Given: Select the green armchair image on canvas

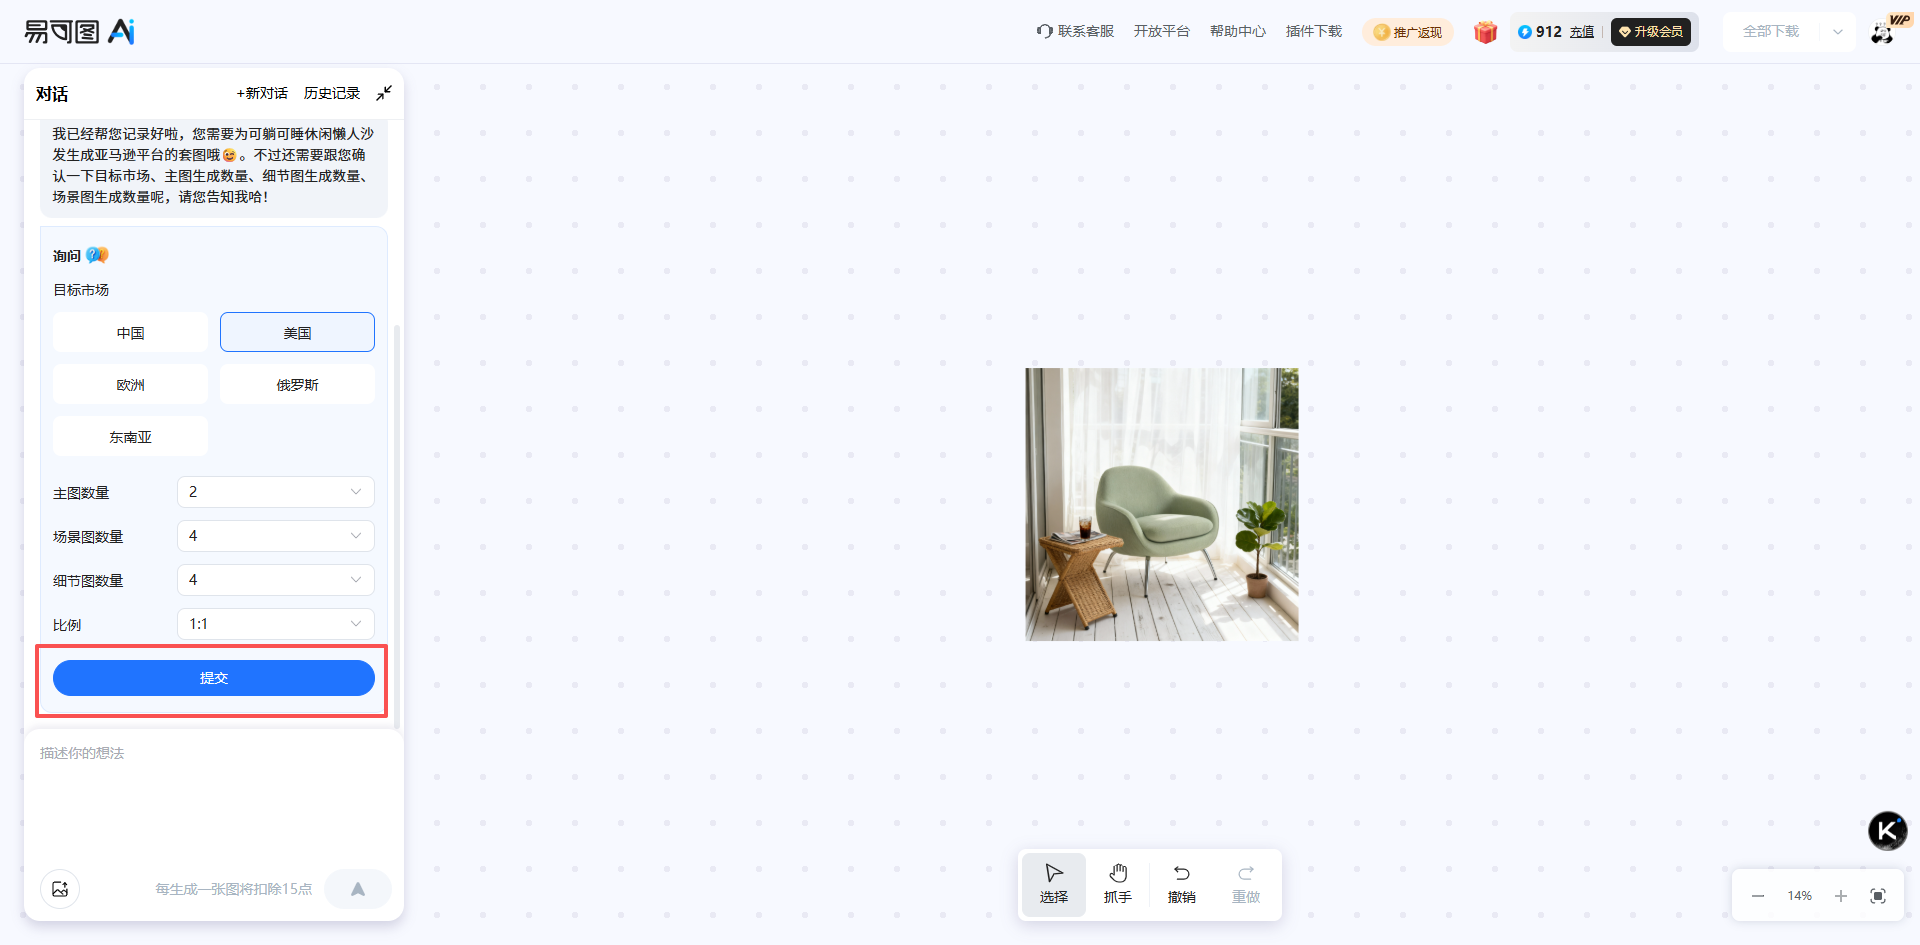Looking at the screenshot, I should point(1162,504).
